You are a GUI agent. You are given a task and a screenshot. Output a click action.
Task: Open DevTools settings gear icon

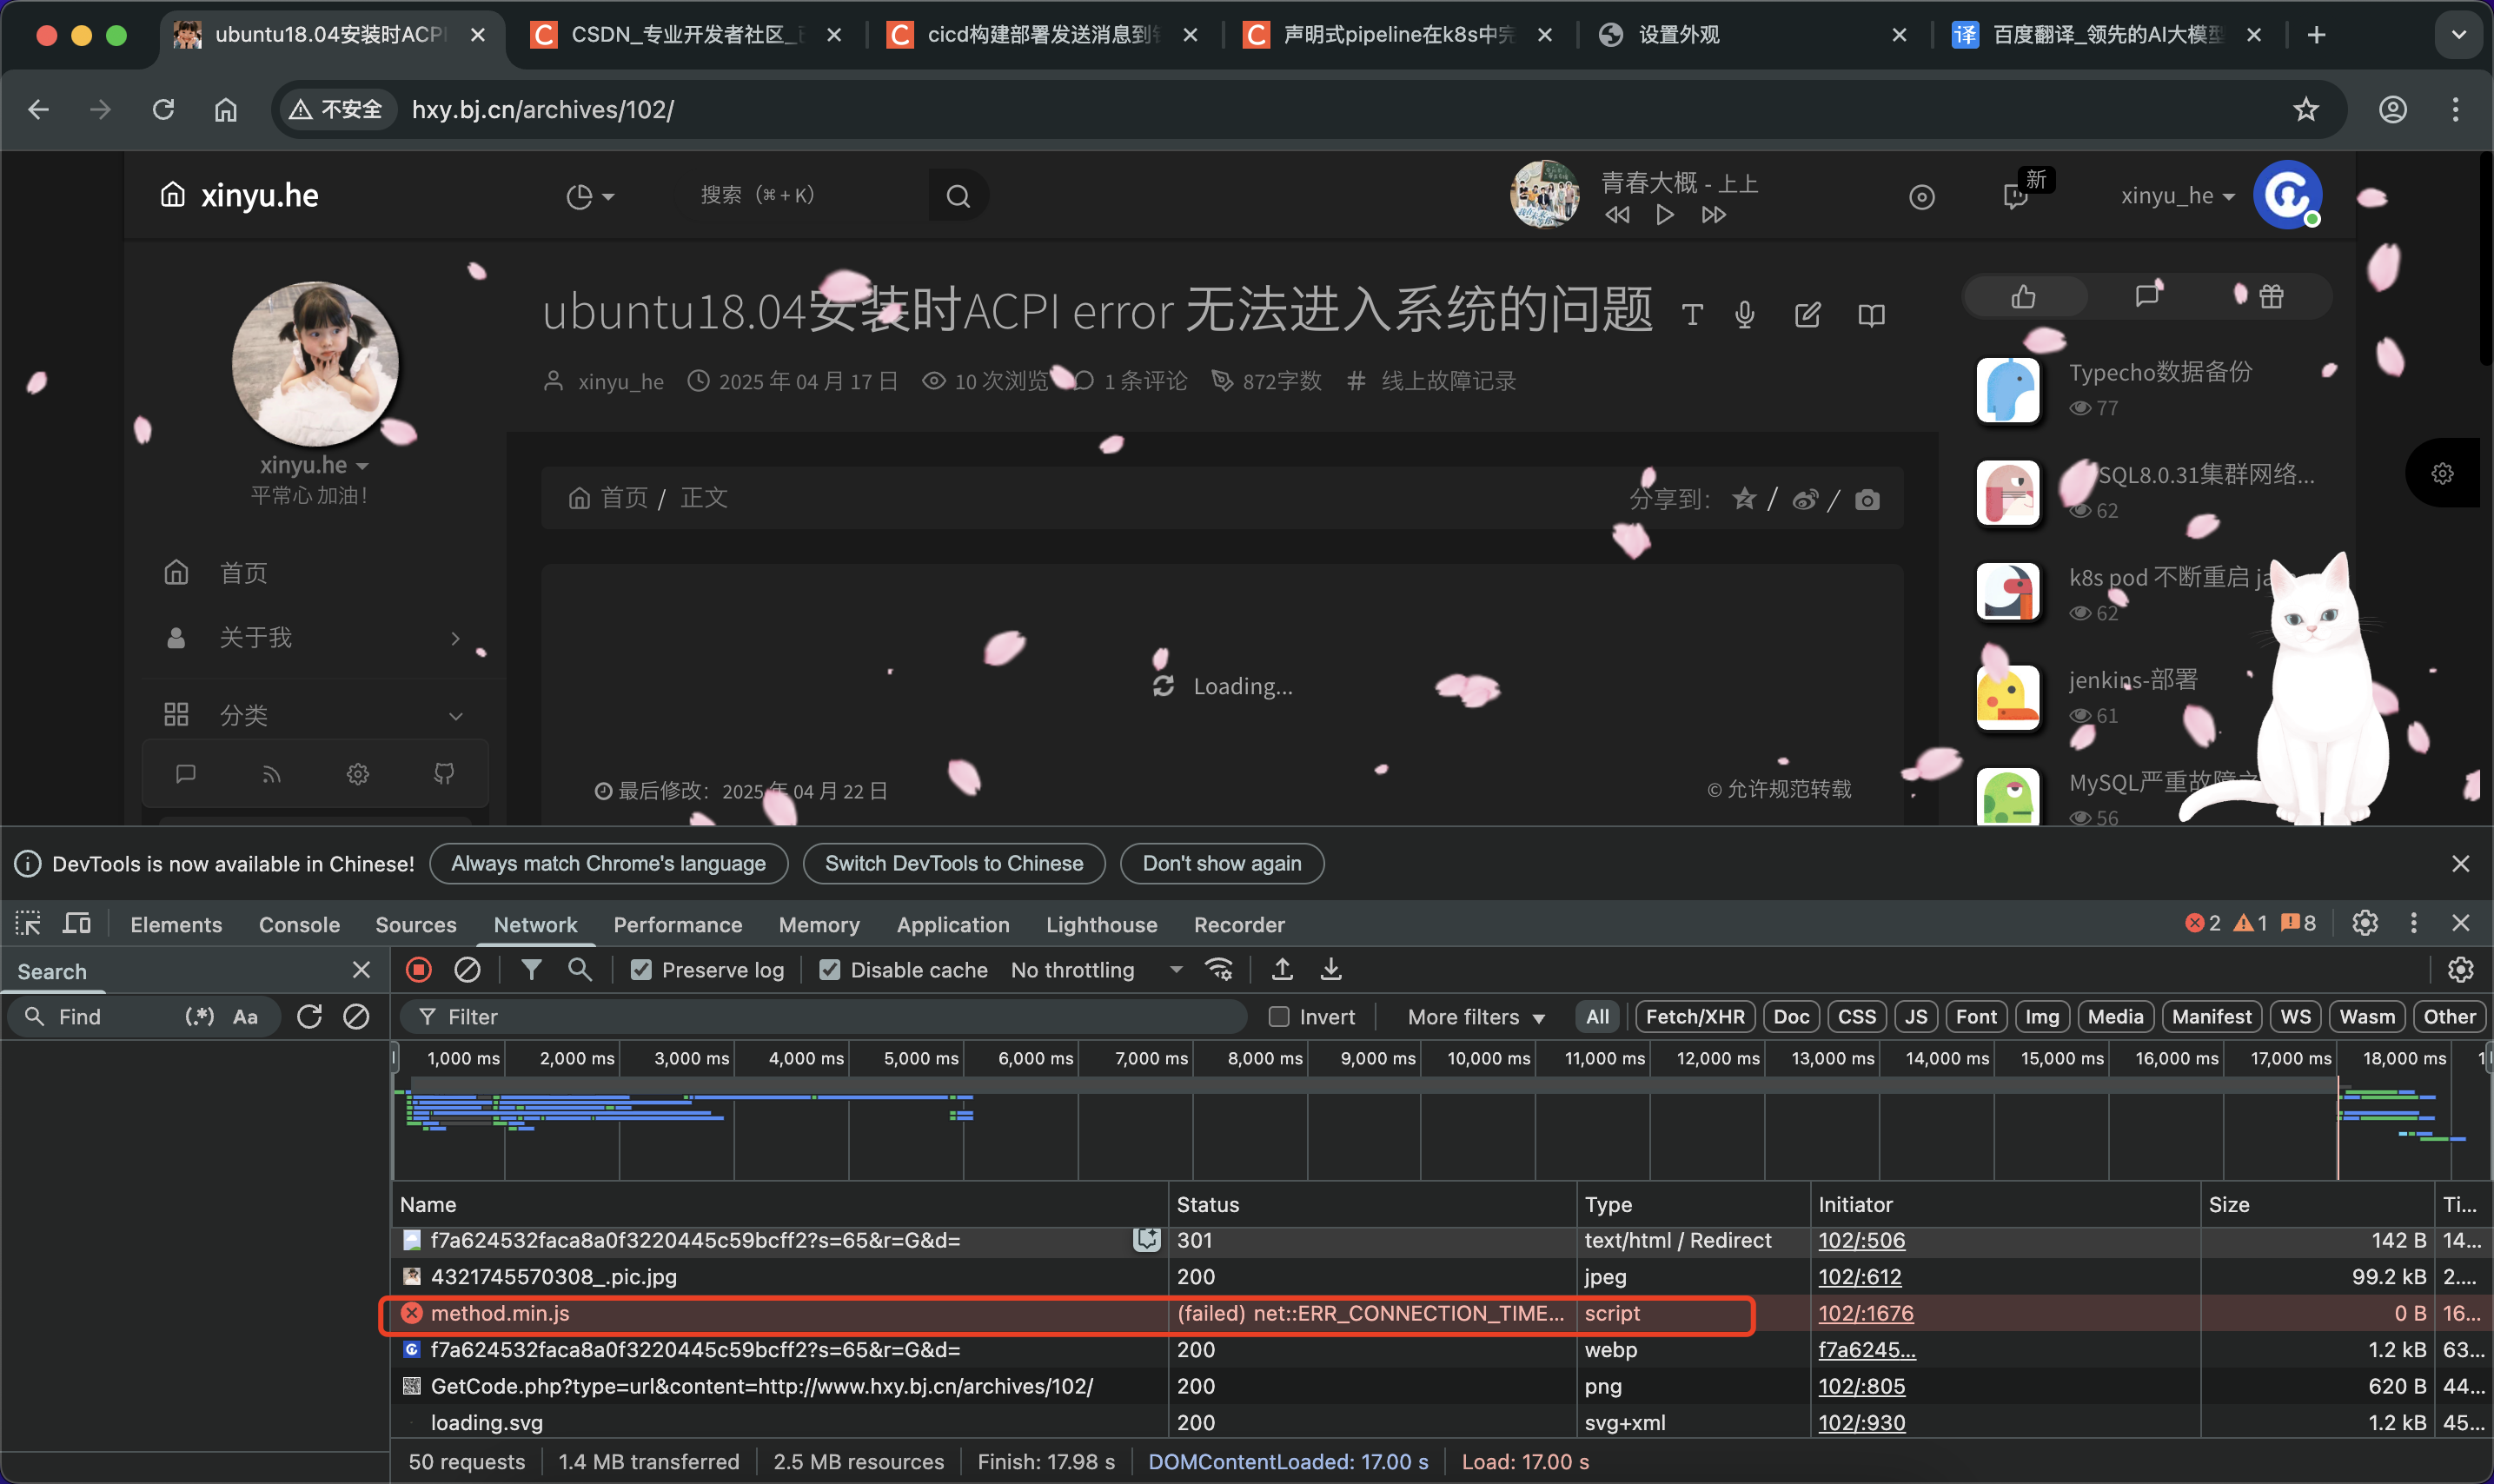2364,923
